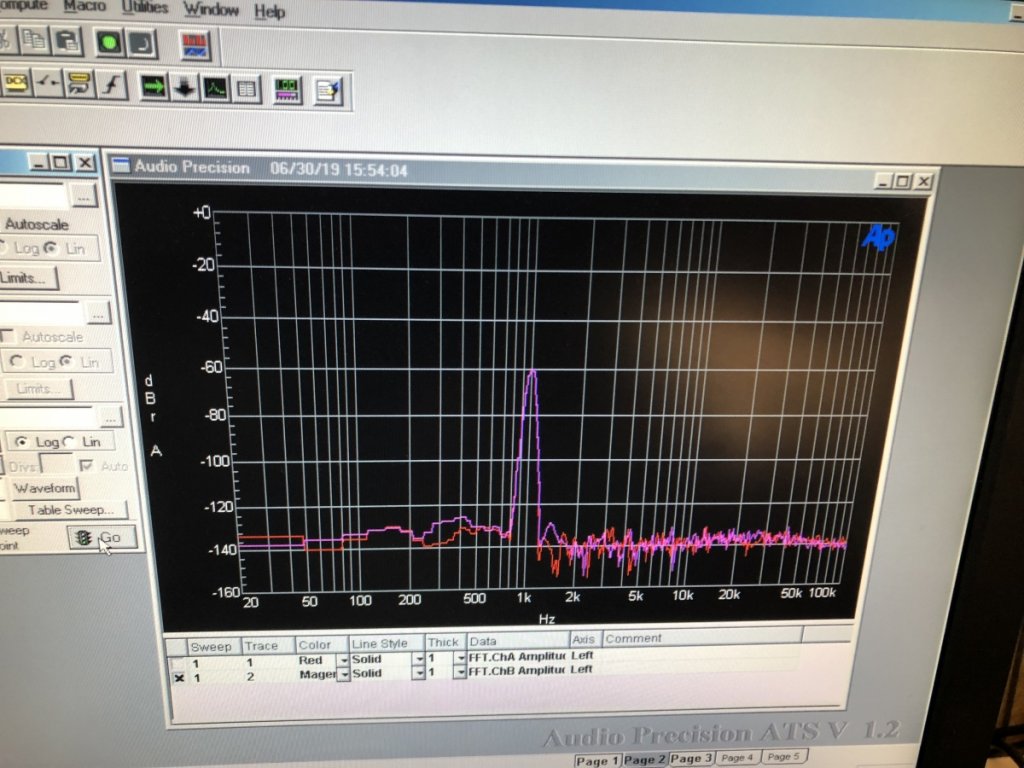Click the notepad with pencil icon
The image size is (1024, 768).
tap(328, 92)
